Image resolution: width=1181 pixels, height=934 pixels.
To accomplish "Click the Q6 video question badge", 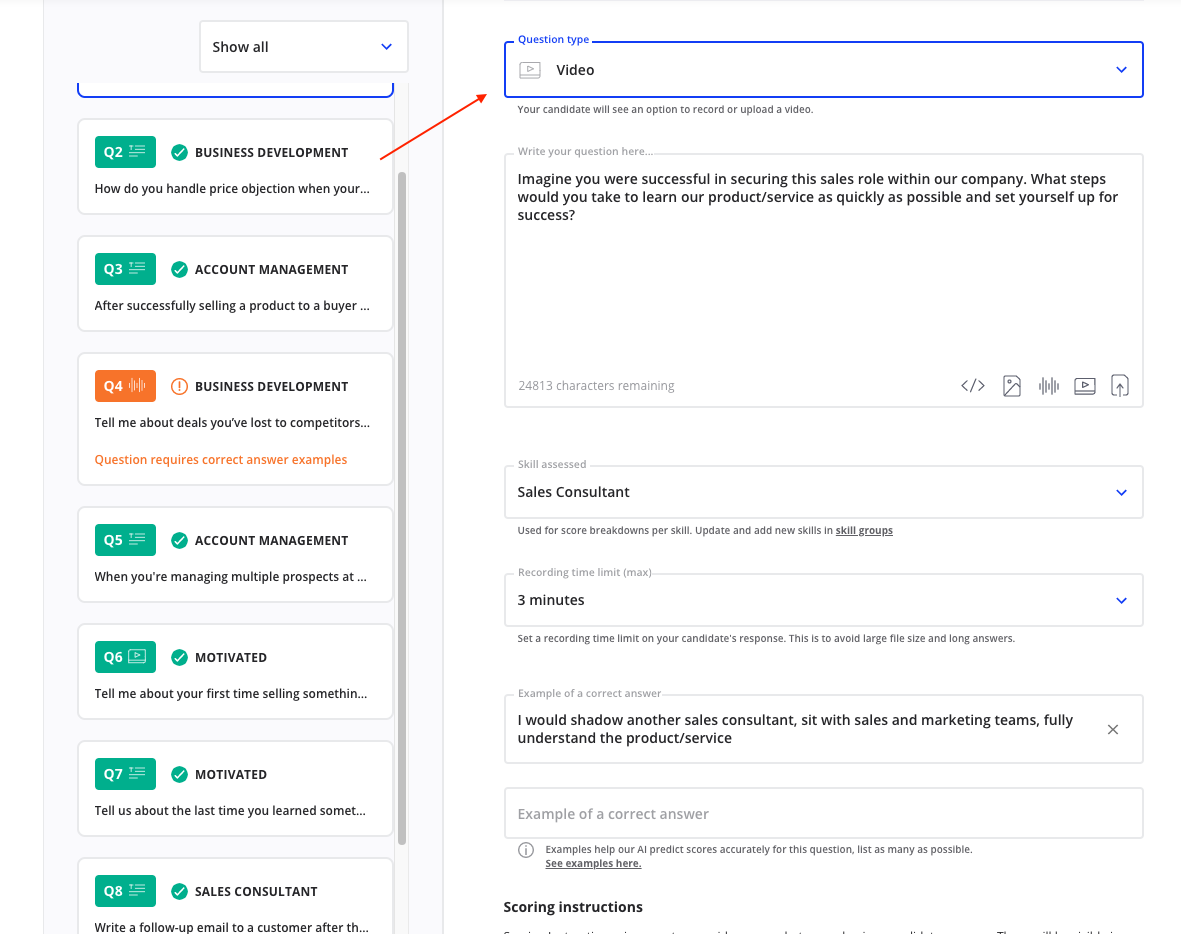I will [x=125, y=657].
